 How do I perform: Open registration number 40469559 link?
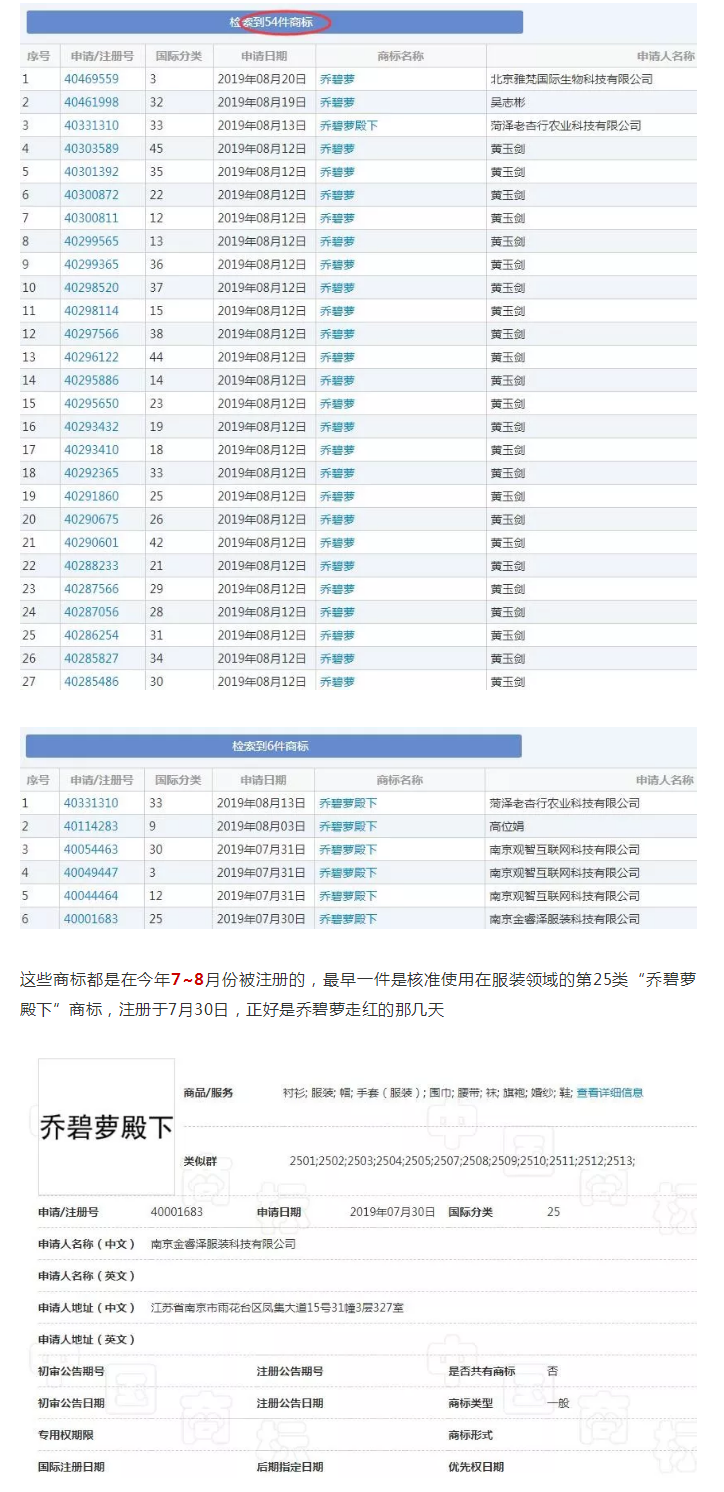[x=91, y=79]
